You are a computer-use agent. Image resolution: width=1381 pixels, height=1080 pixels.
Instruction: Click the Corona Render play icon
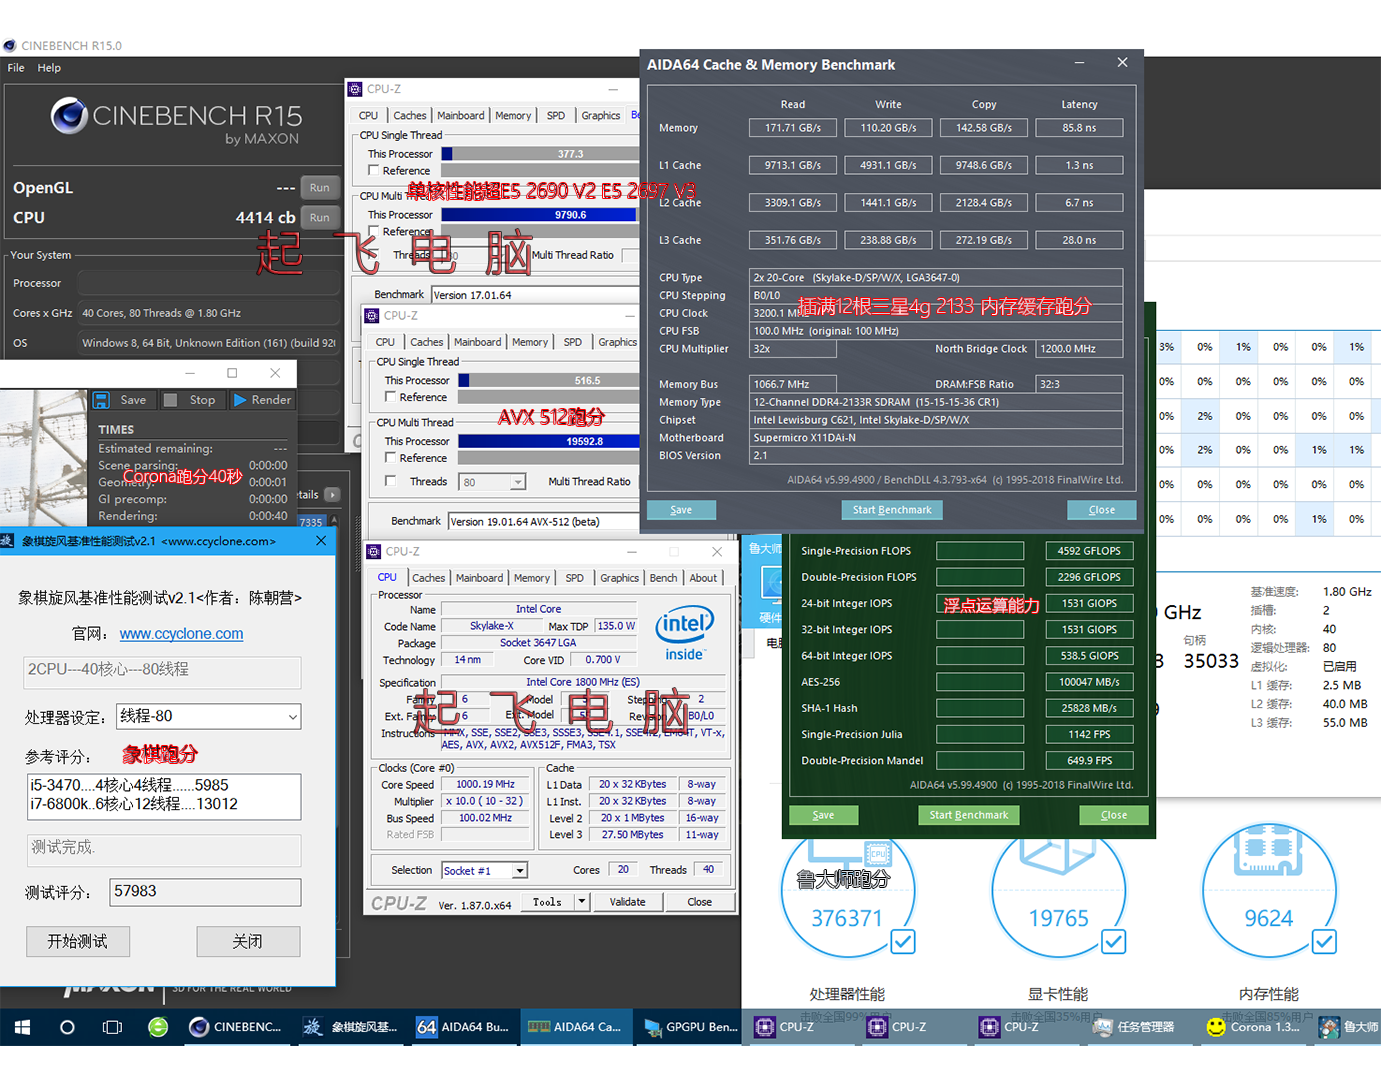(x=240, y=400)
